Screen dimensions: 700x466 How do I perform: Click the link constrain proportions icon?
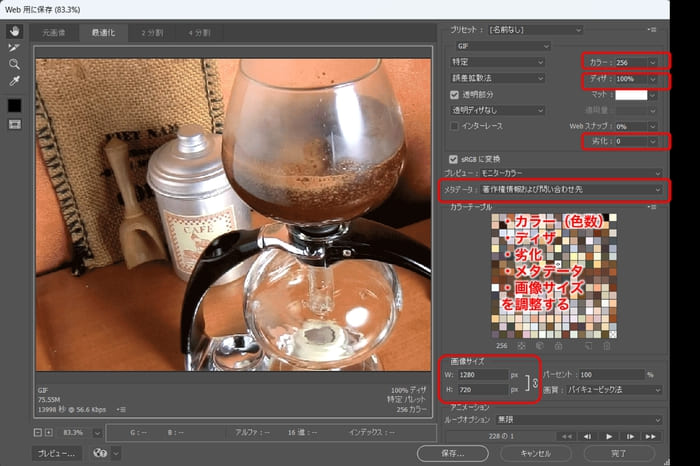click(530, 382)
